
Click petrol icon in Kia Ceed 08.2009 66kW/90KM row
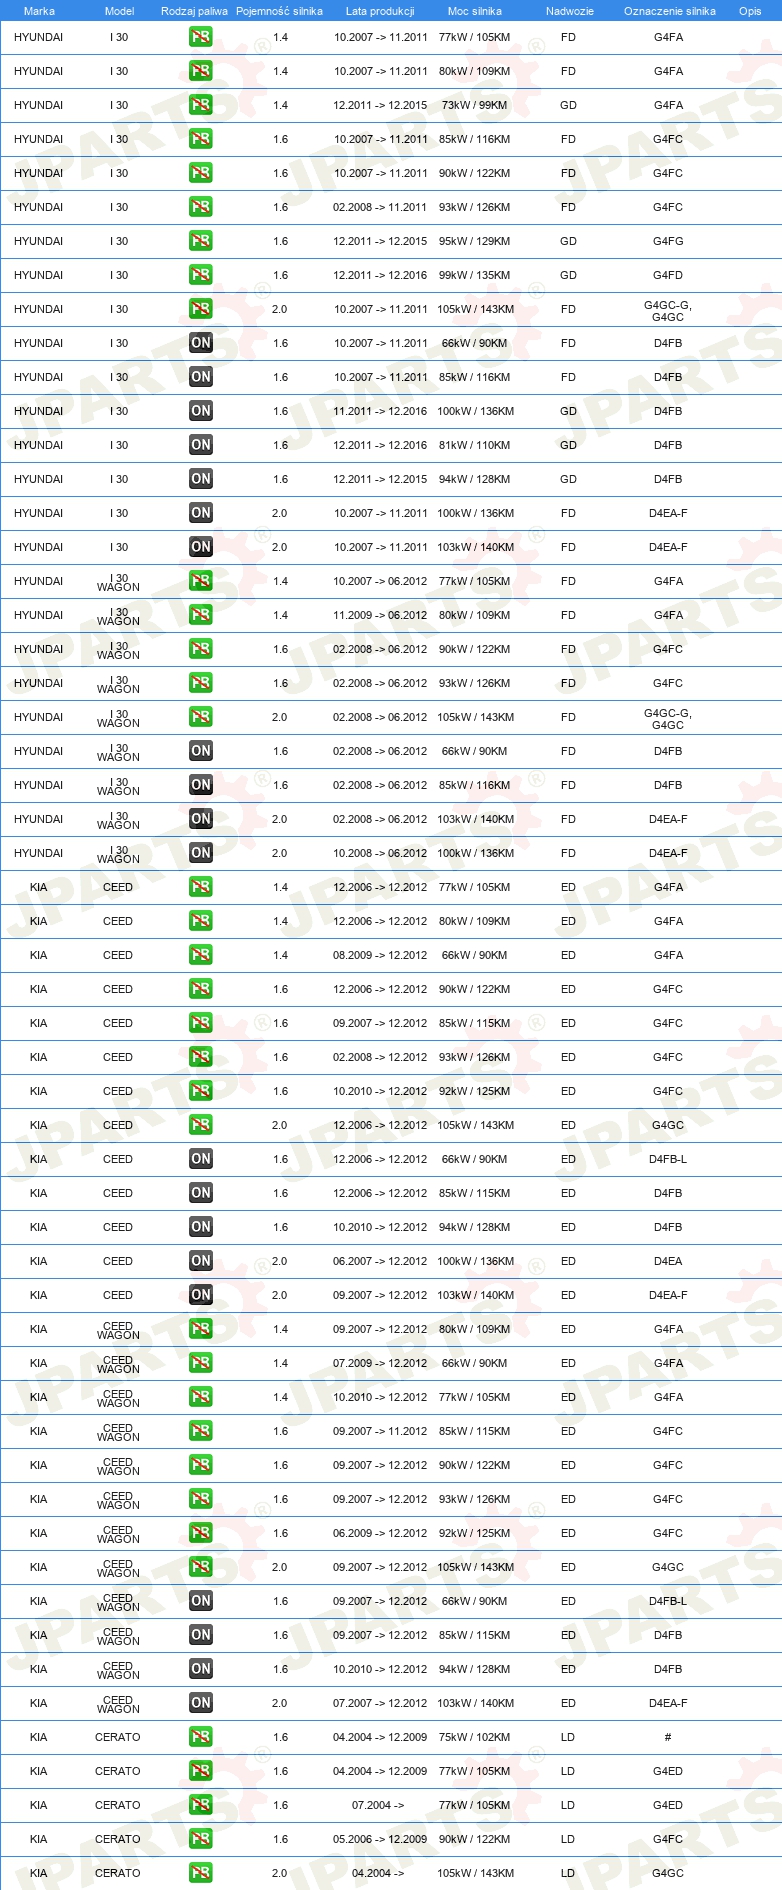(x=200, y=955)
